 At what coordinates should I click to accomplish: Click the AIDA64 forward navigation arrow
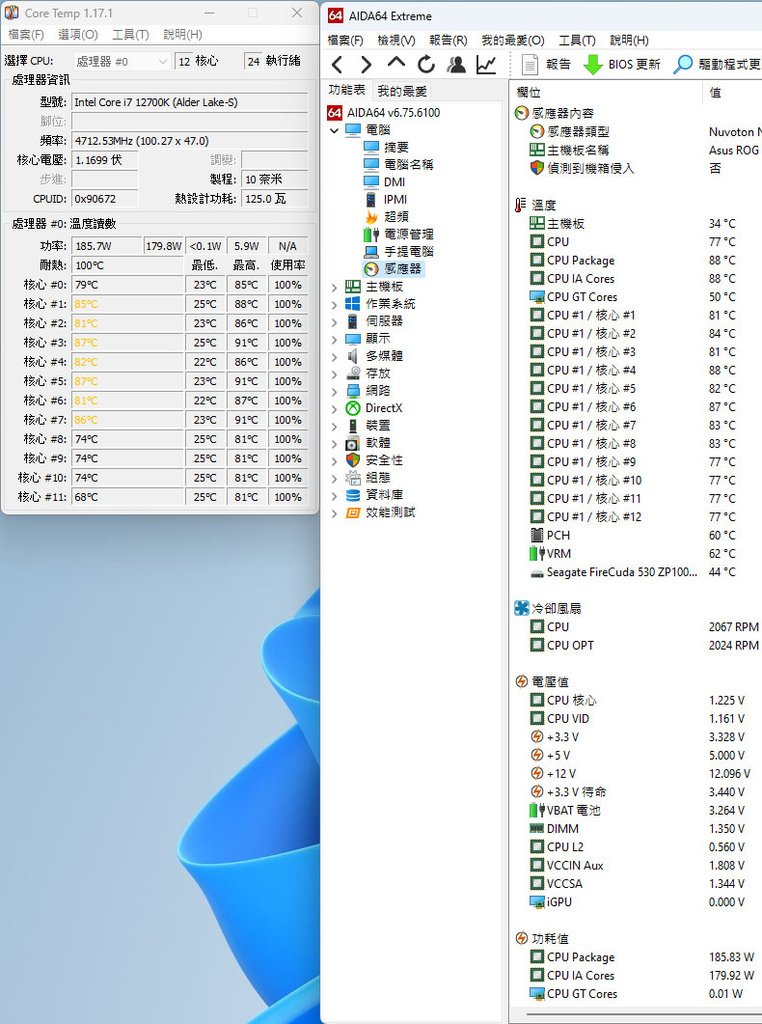click(366, 65)
